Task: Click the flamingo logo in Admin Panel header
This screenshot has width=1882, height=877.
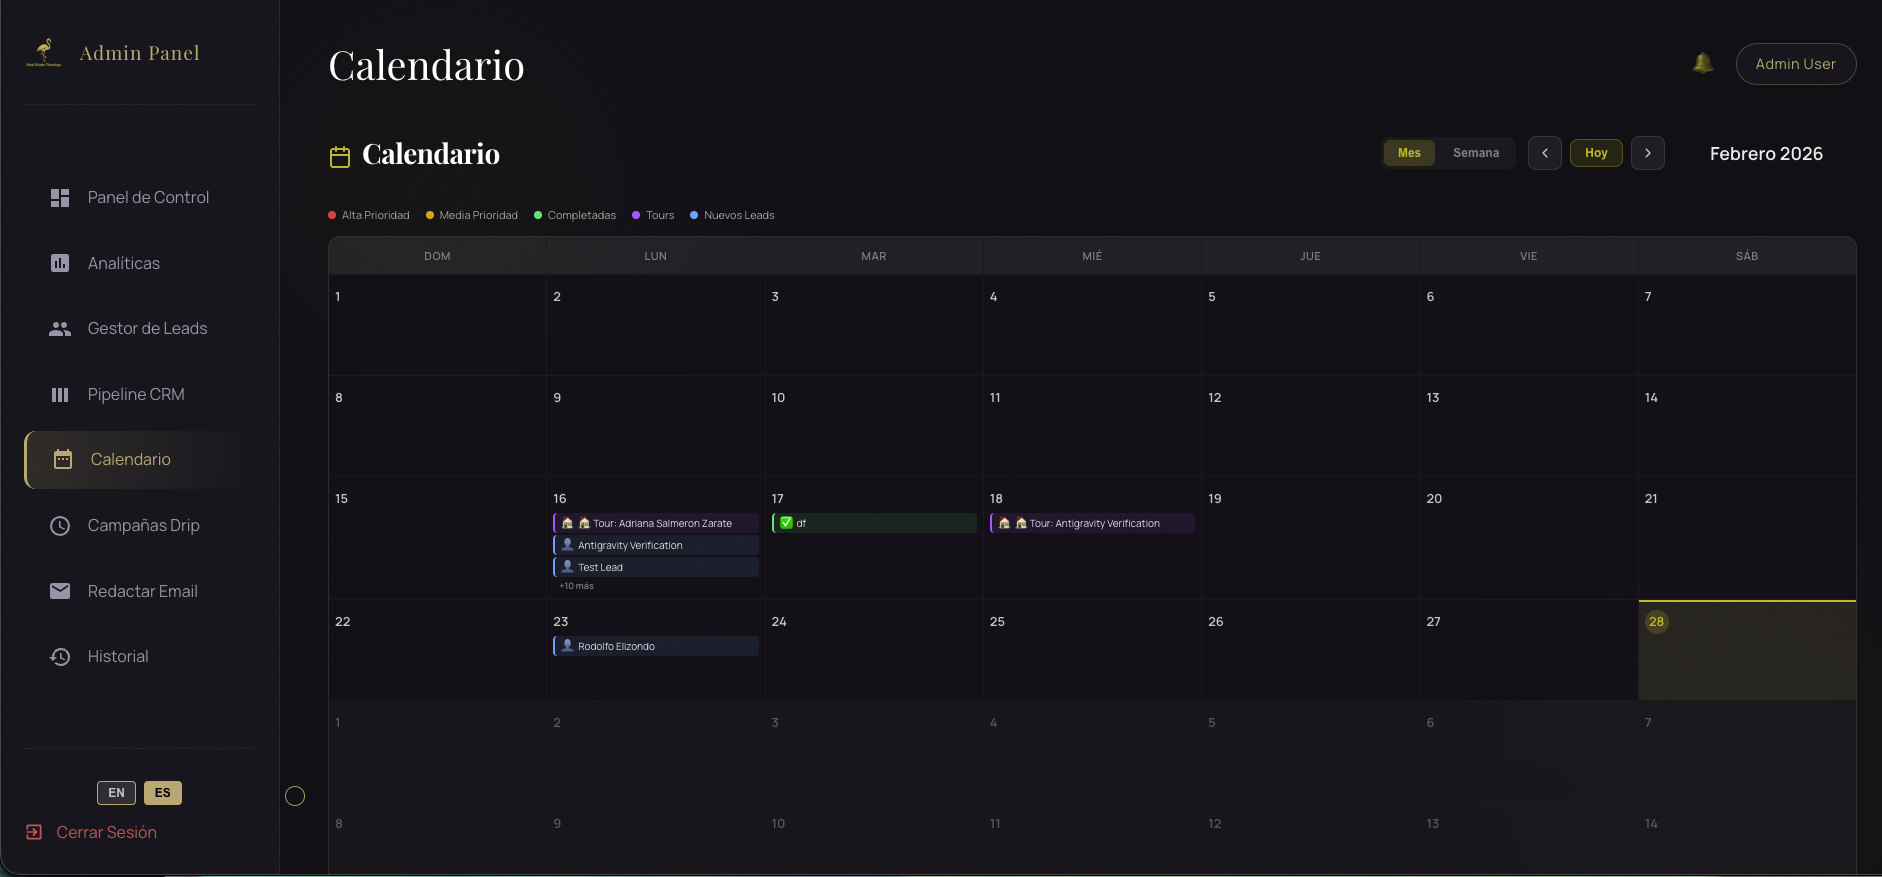Action: tap(44, 52)
